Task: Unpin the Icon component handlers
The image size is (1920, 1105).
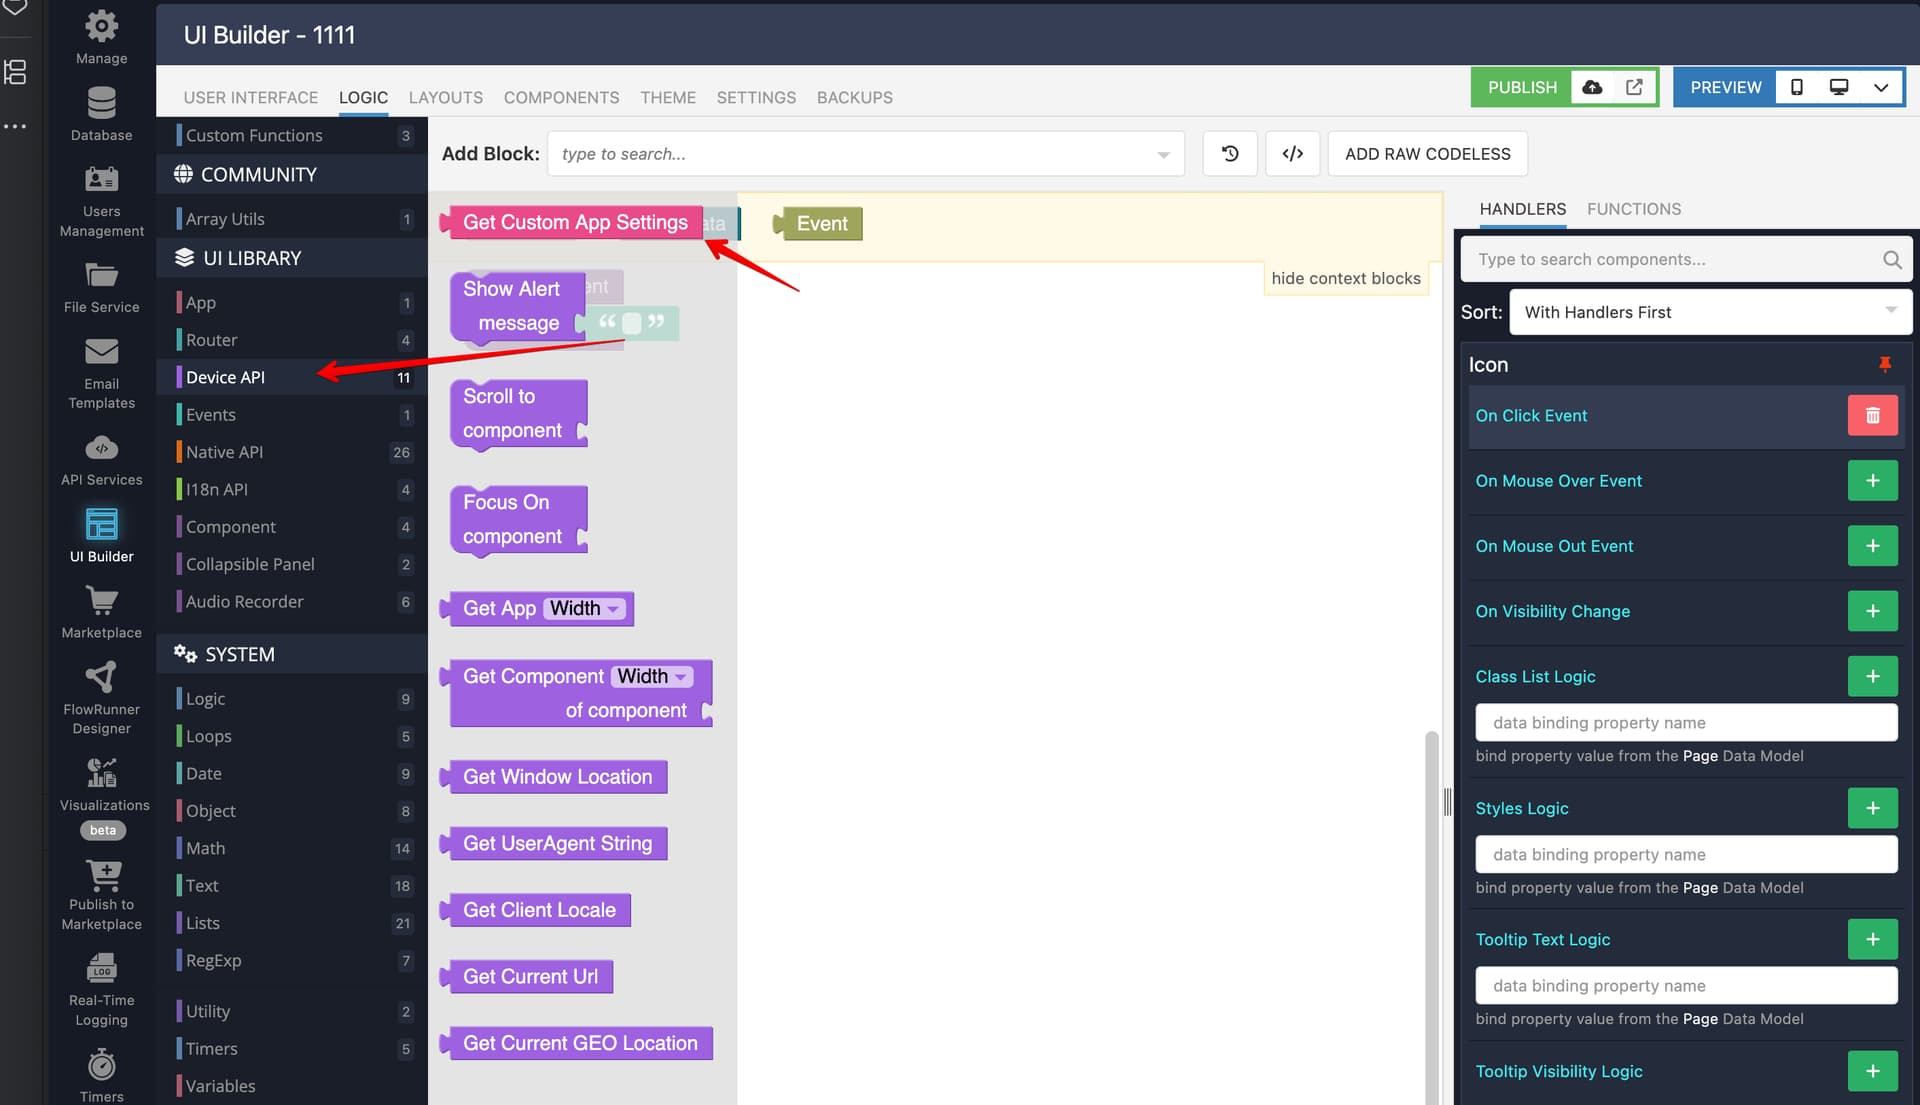Action: [1884, 365]
